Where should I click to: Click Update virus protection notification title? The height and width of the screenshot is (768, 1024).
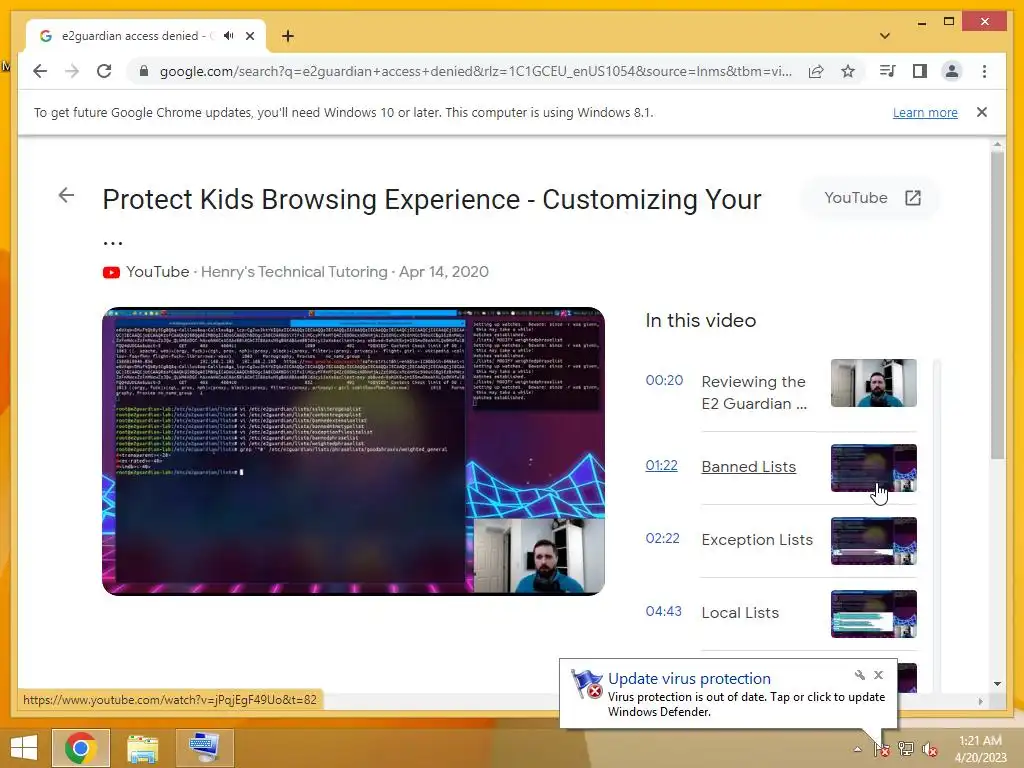pyautogui.click(x=689, y=679)
